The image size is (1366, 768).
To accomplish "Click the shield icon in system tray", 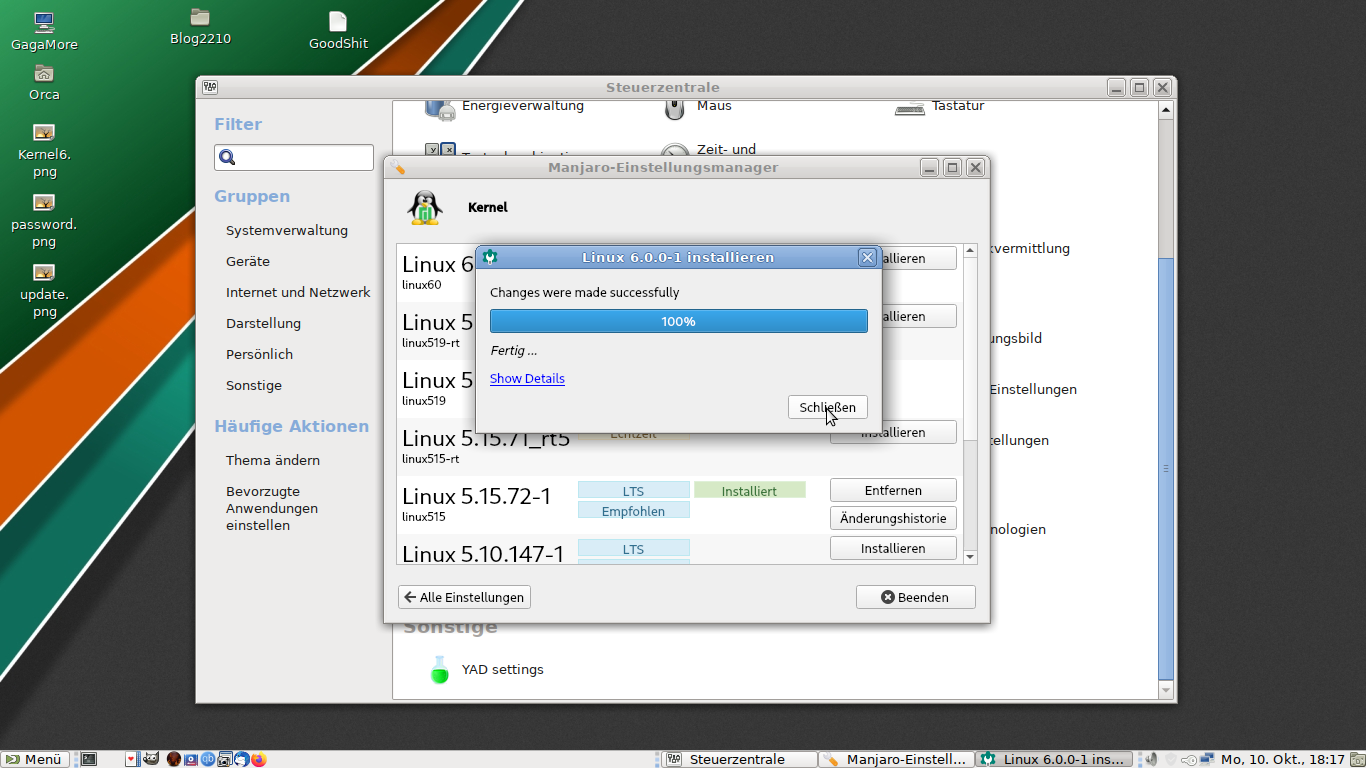I will [1171, 759].
